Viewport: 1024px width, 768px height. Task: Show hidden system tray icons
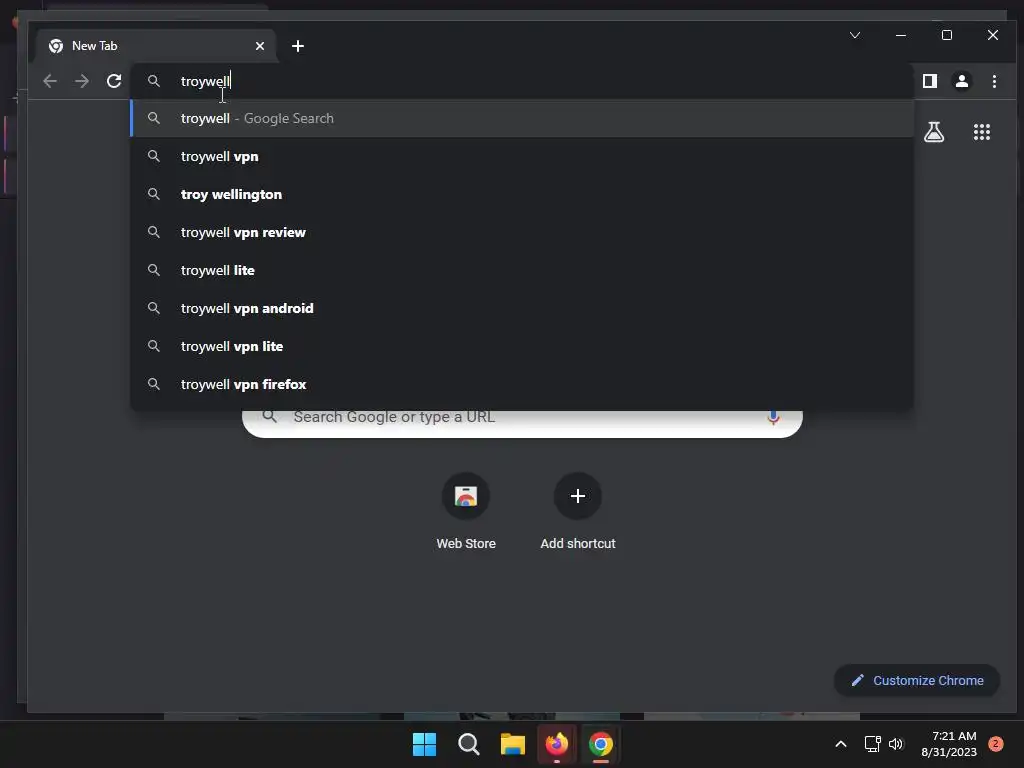click(841, 744)
